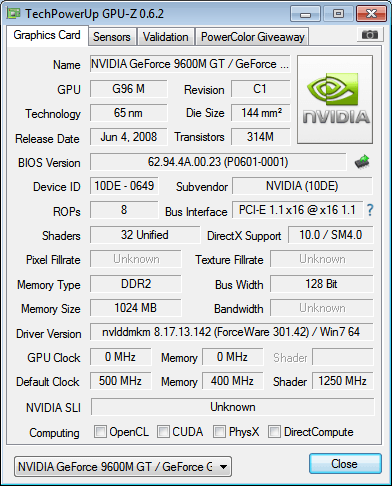Screen dimensions: 392x486
Task: Click the 'BIOS Version' label
Action: pos(49,163)
